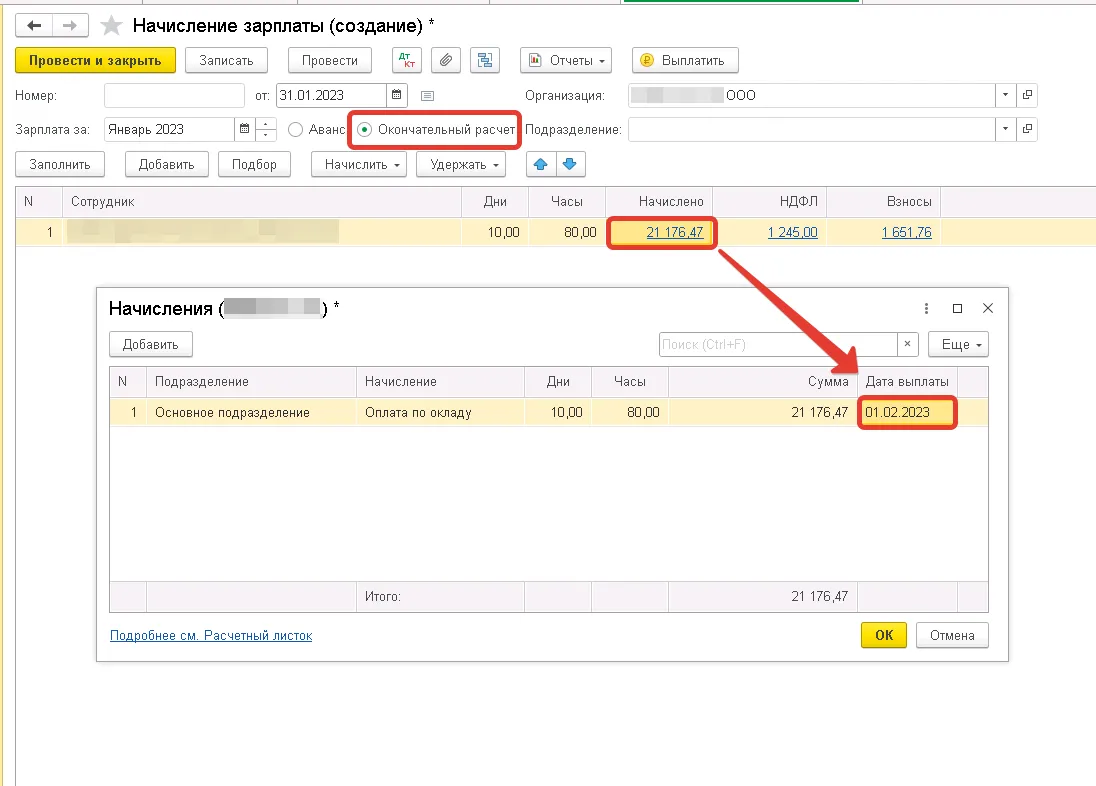Select the Окончательный расчет radio button
The image size is (1096, 786).
[365, 130]
